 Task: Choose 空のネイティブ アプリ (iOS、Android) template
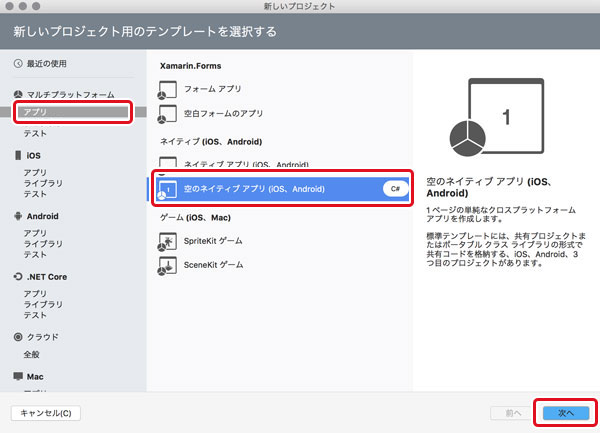(281, 189)
